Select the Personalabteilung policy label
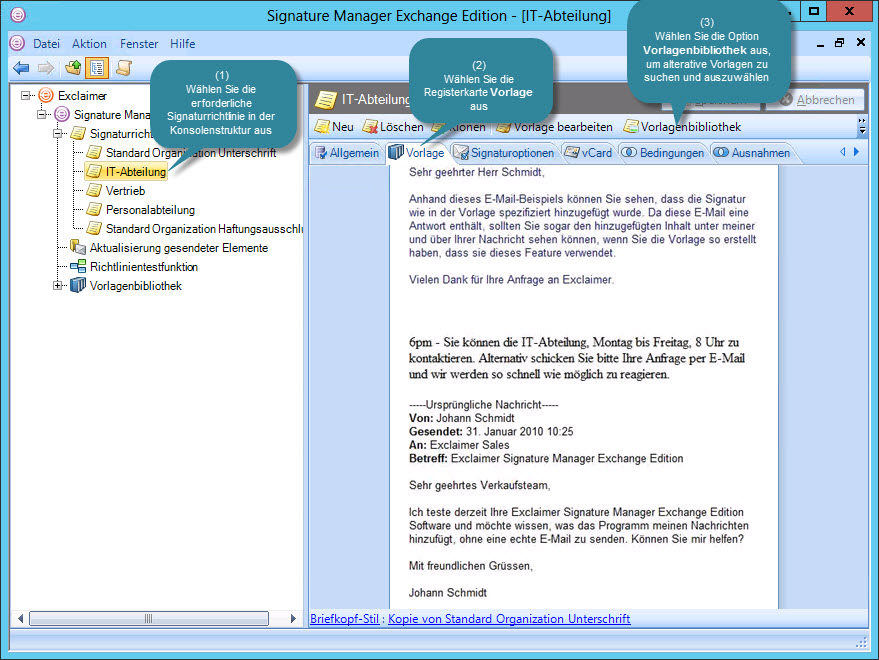The width and height of the screenshot is (879, 660). click(150, 210)
